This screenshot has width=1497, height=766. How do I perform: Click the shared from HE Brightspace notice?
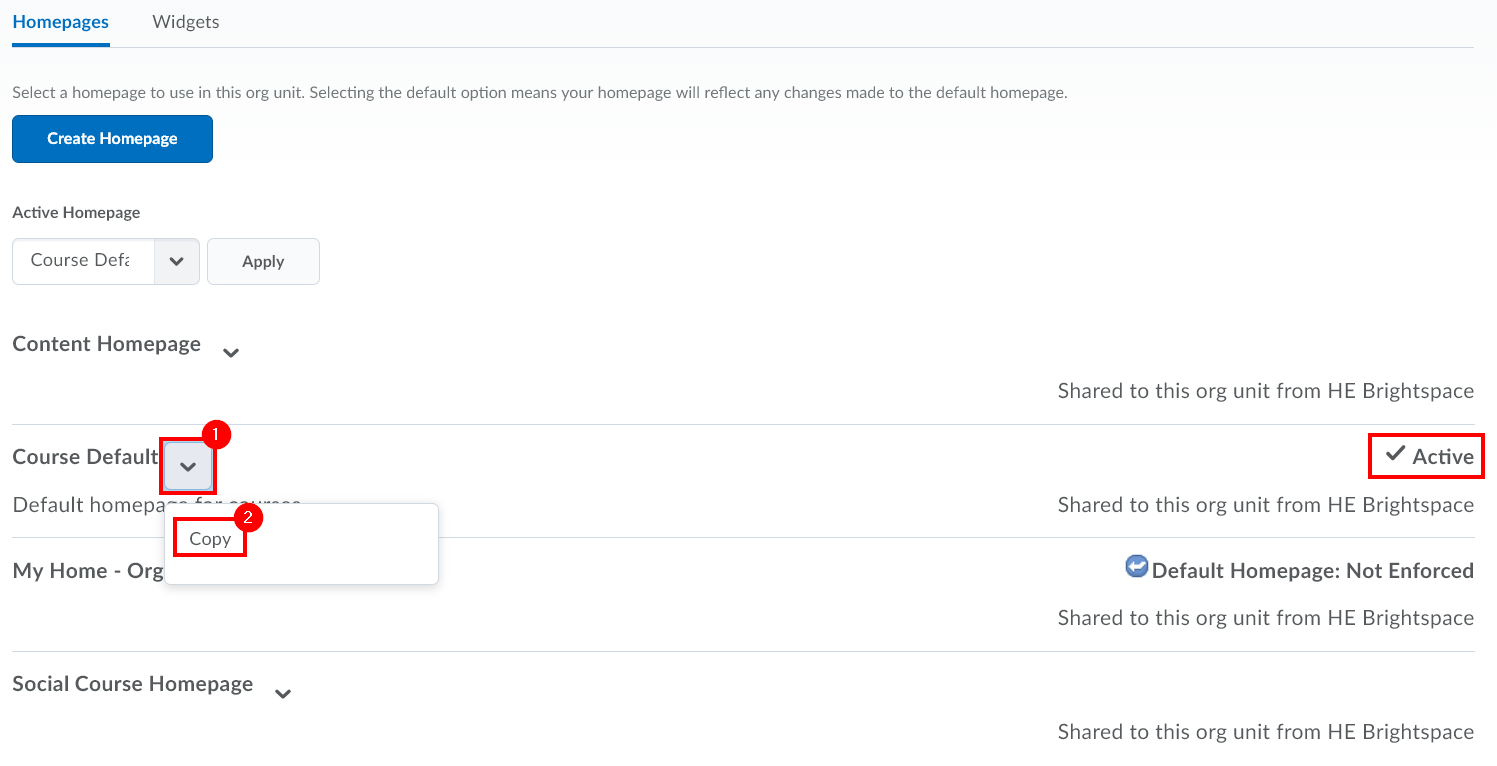click(1265, 390)
